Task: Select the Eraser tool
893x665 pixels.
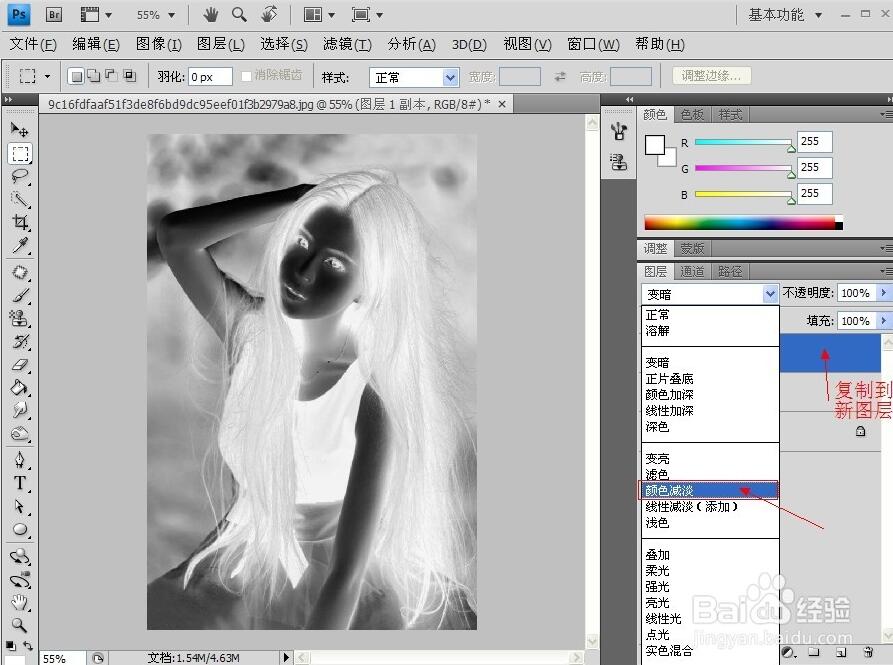Action: click(20, 364)
